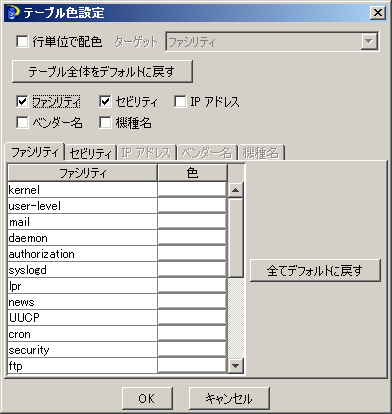Click the 色 column header
This screenshot has height=414, width=392.
pos(192,173)
